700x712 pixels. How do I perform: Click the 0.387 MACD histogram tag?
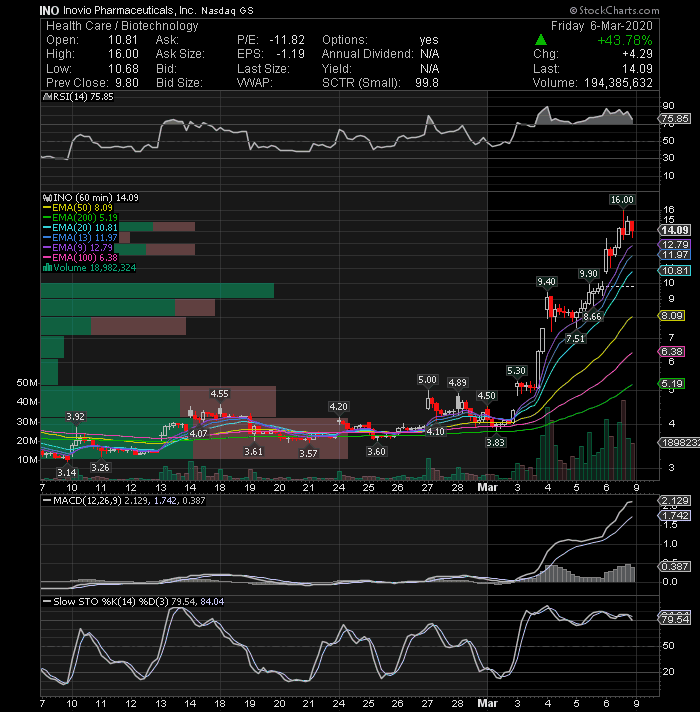click(675, 566)
